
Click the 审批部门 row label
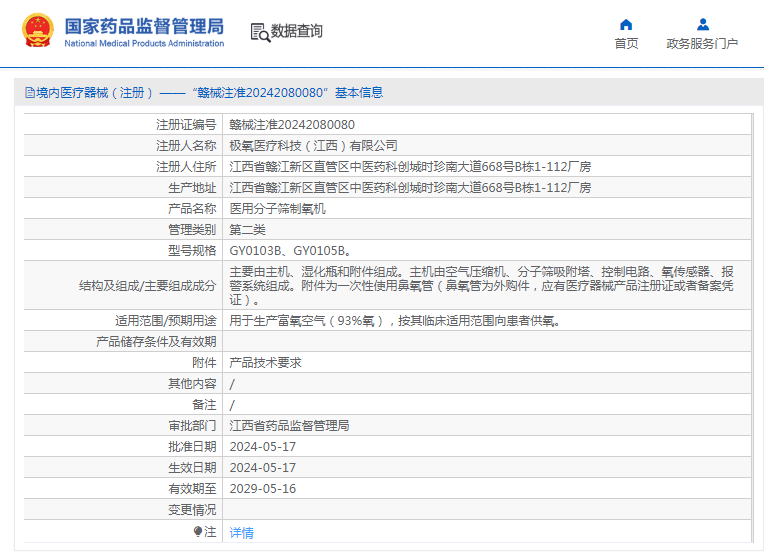[192, 426]
